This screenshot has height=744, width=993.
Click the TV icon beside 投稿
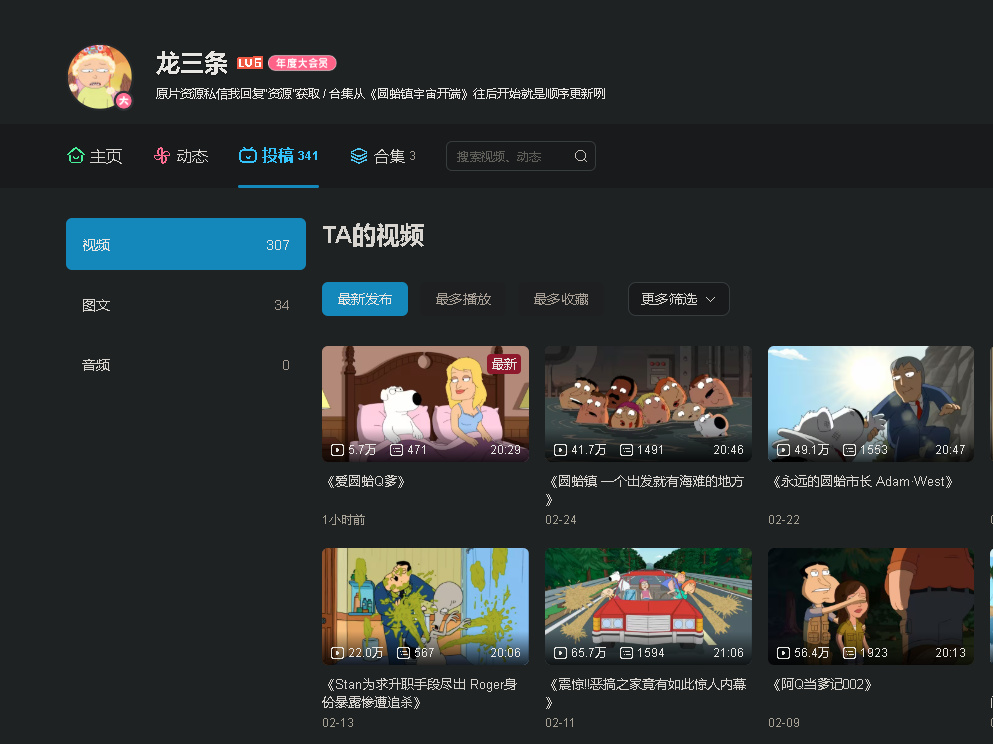point(248,155)
